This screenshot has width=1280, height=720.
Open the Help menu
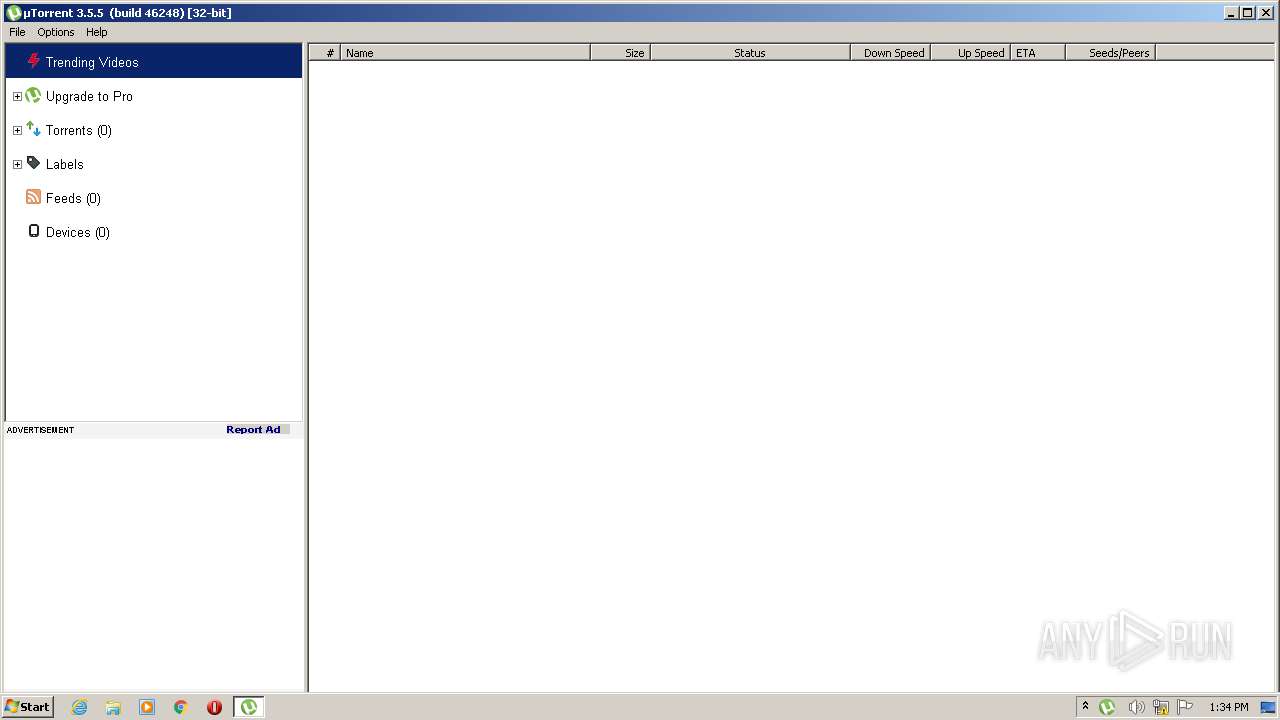click(97, 32)
